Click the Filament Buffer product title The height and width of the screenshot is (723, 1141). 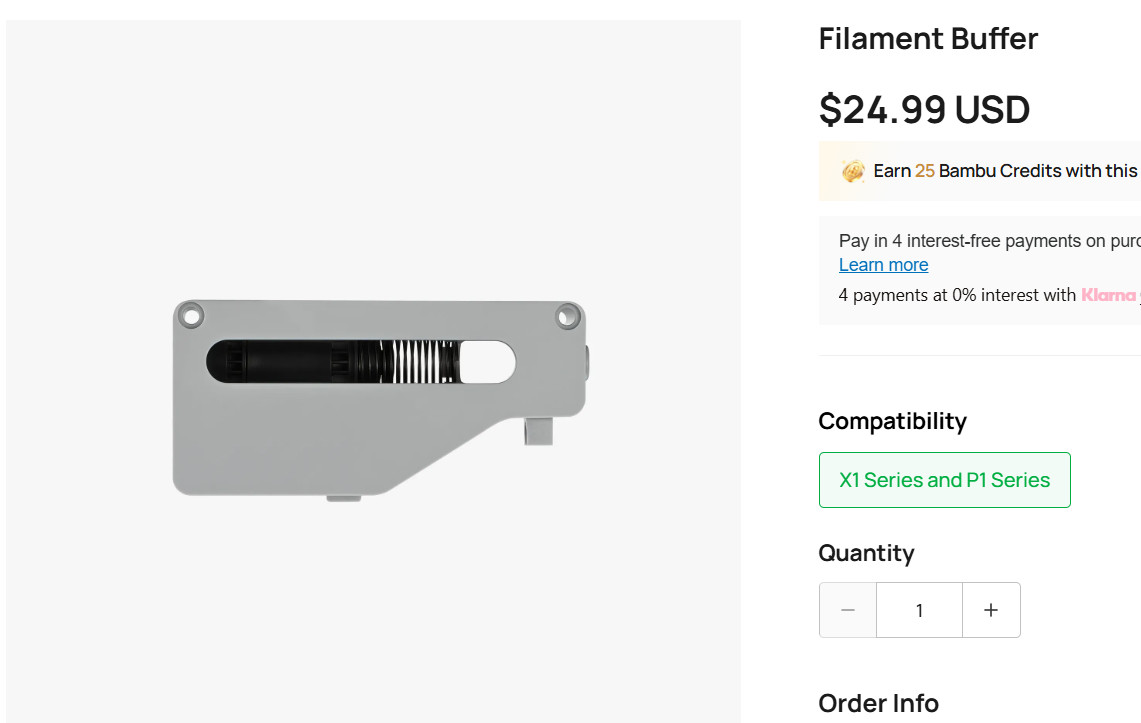[928, 39]
